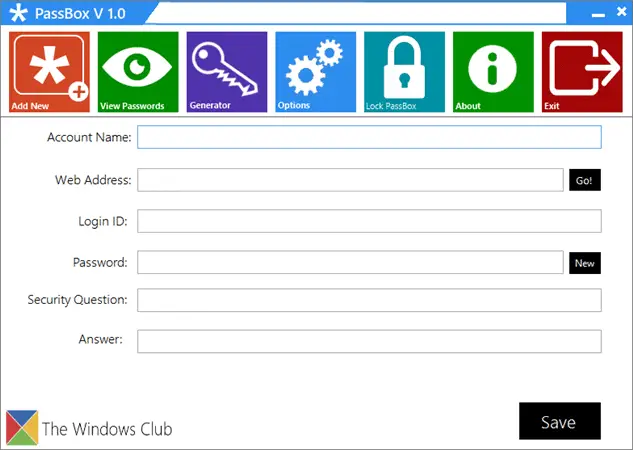Save the new account entry

pyautogui.click(x=560, y=421)
